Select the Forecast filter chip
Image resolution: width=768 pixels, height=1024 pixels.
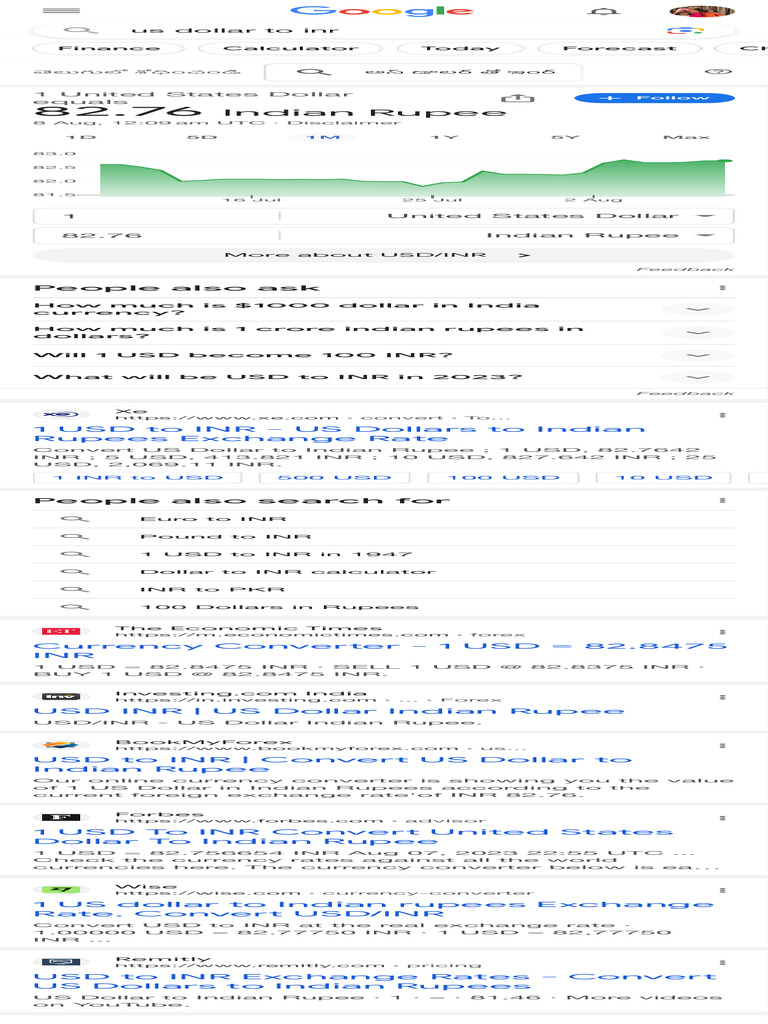pyautogui.click(x=619, y=48)
